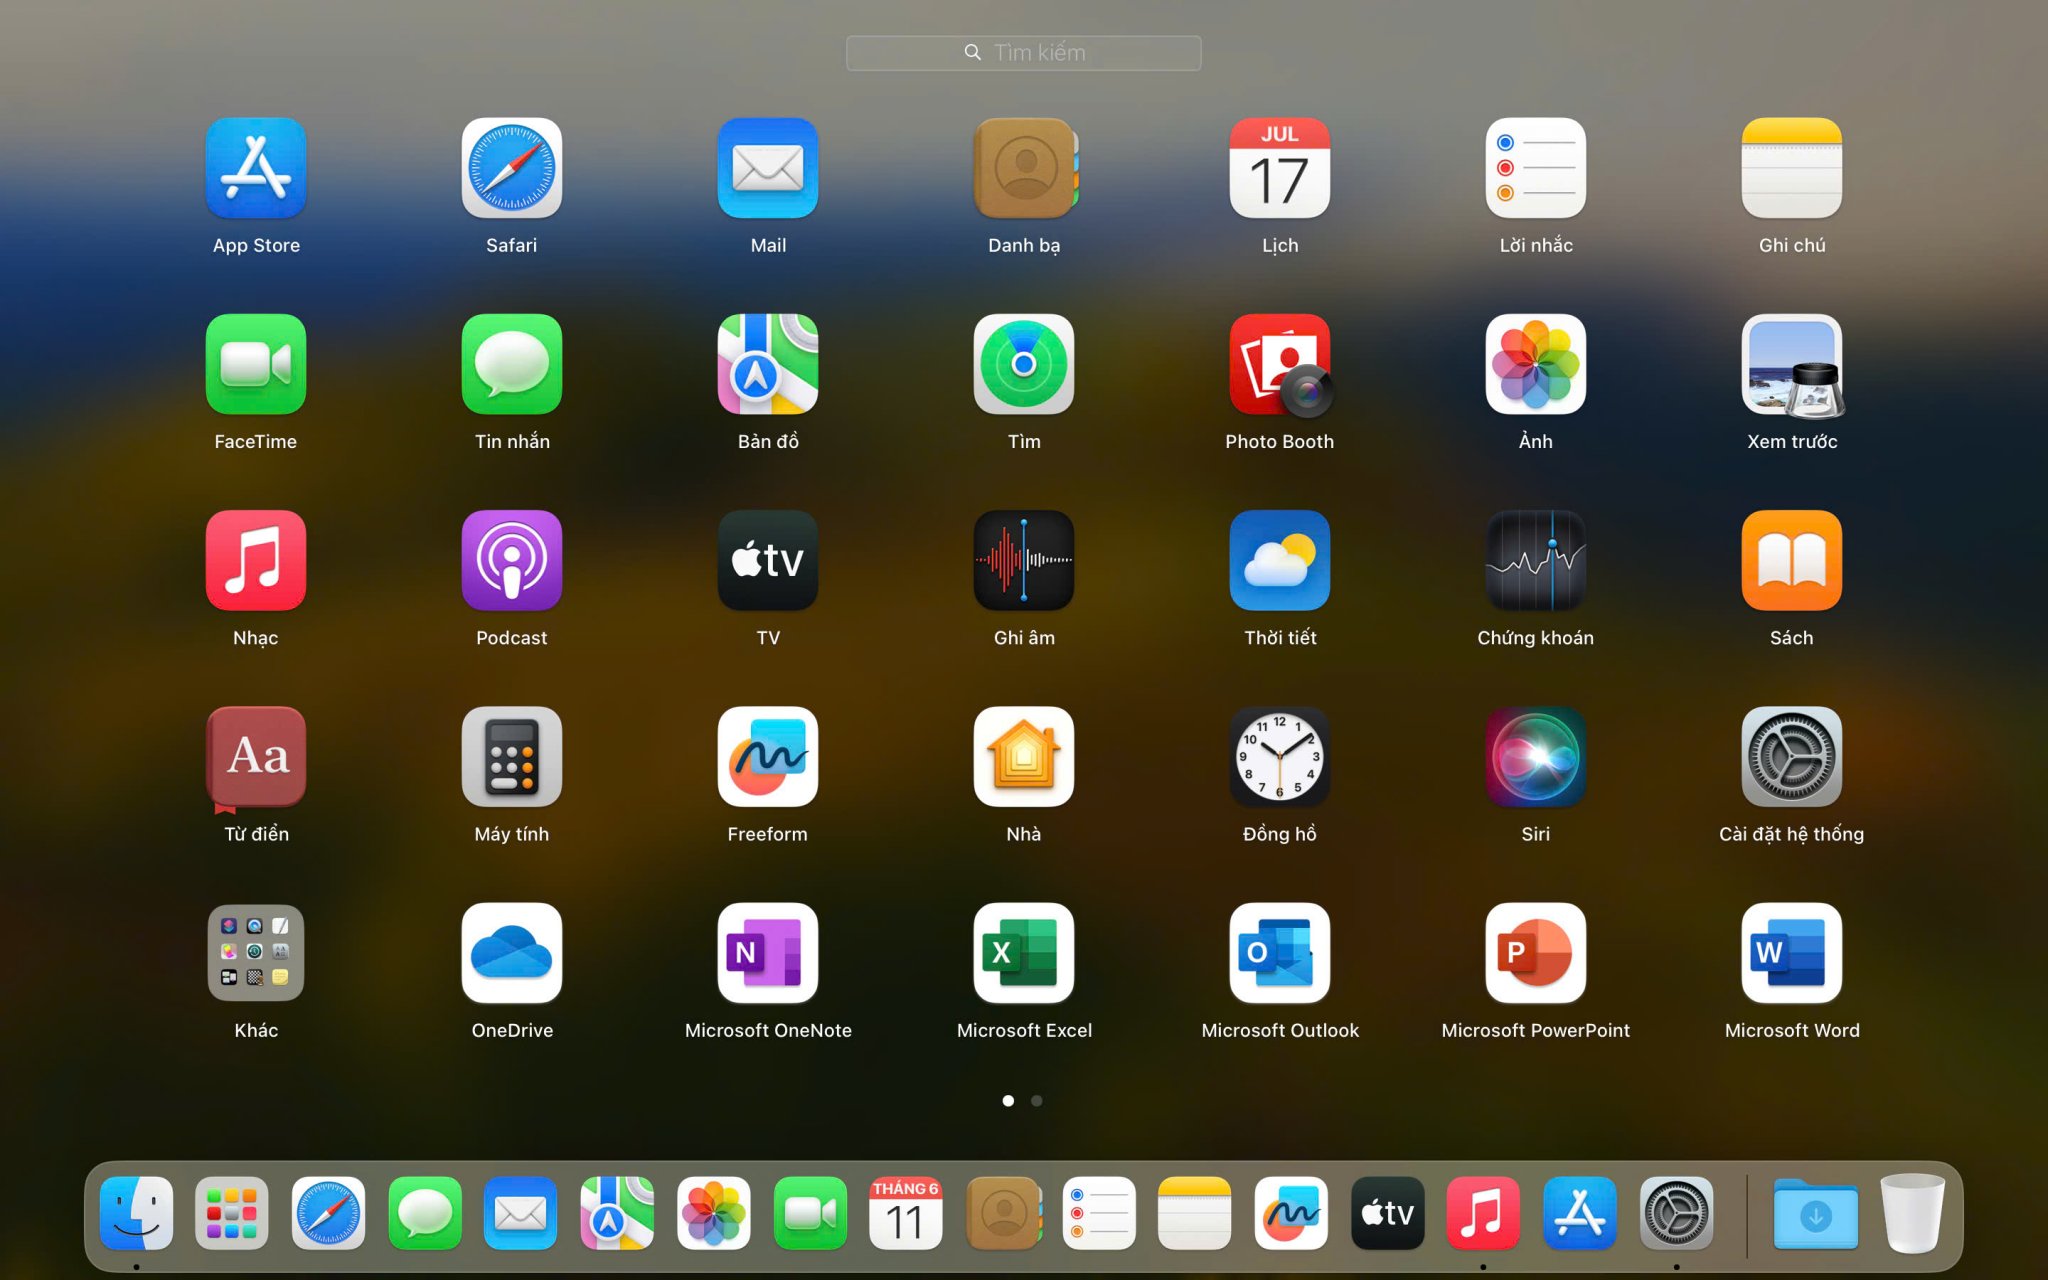Open Contacts from the Dock

[1003, 1213]
